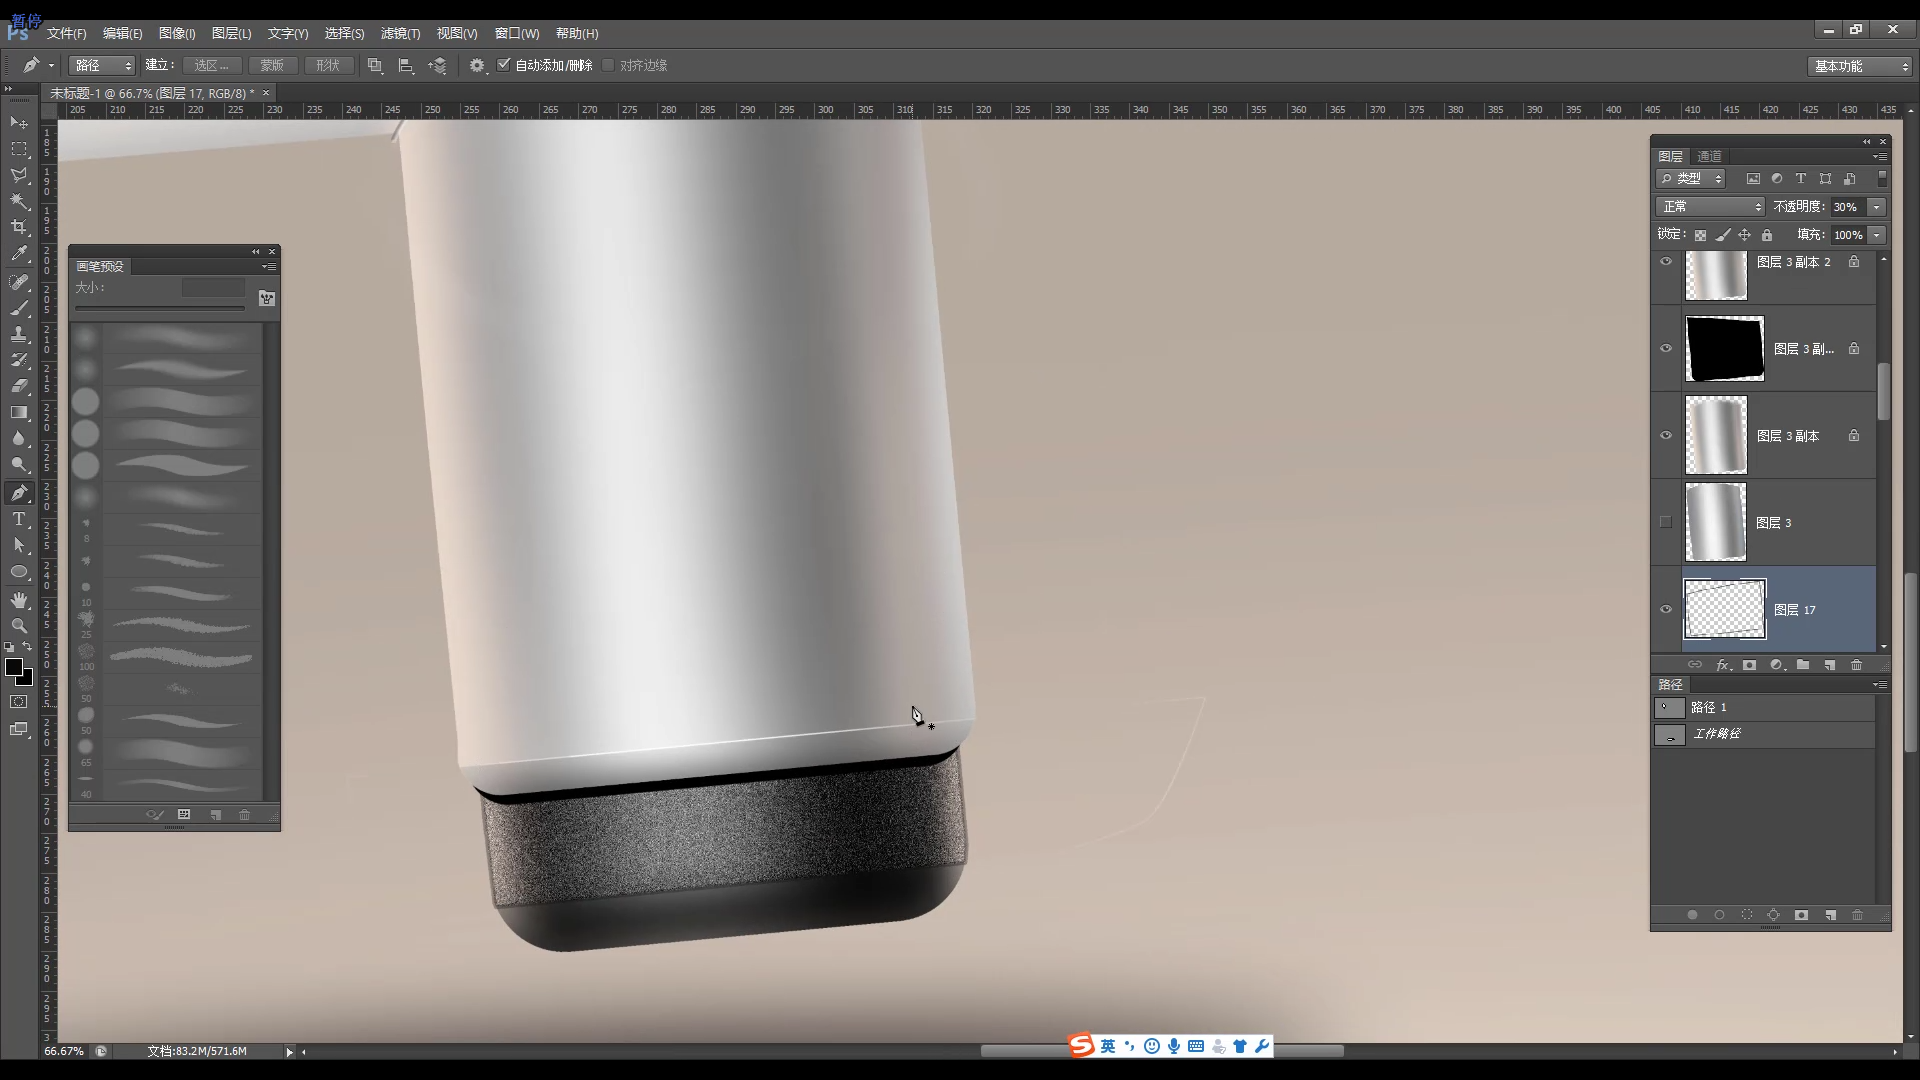The width and height of the screenshot is (1920, 1080).
Task: Open the Brush Presets panel menu
Action: [268, 266]
